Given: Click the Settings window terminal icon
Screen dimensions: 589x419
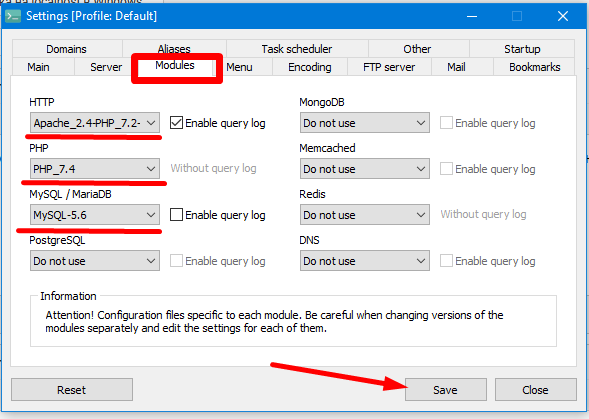Looking at the screenshot, I should point(13,16).
